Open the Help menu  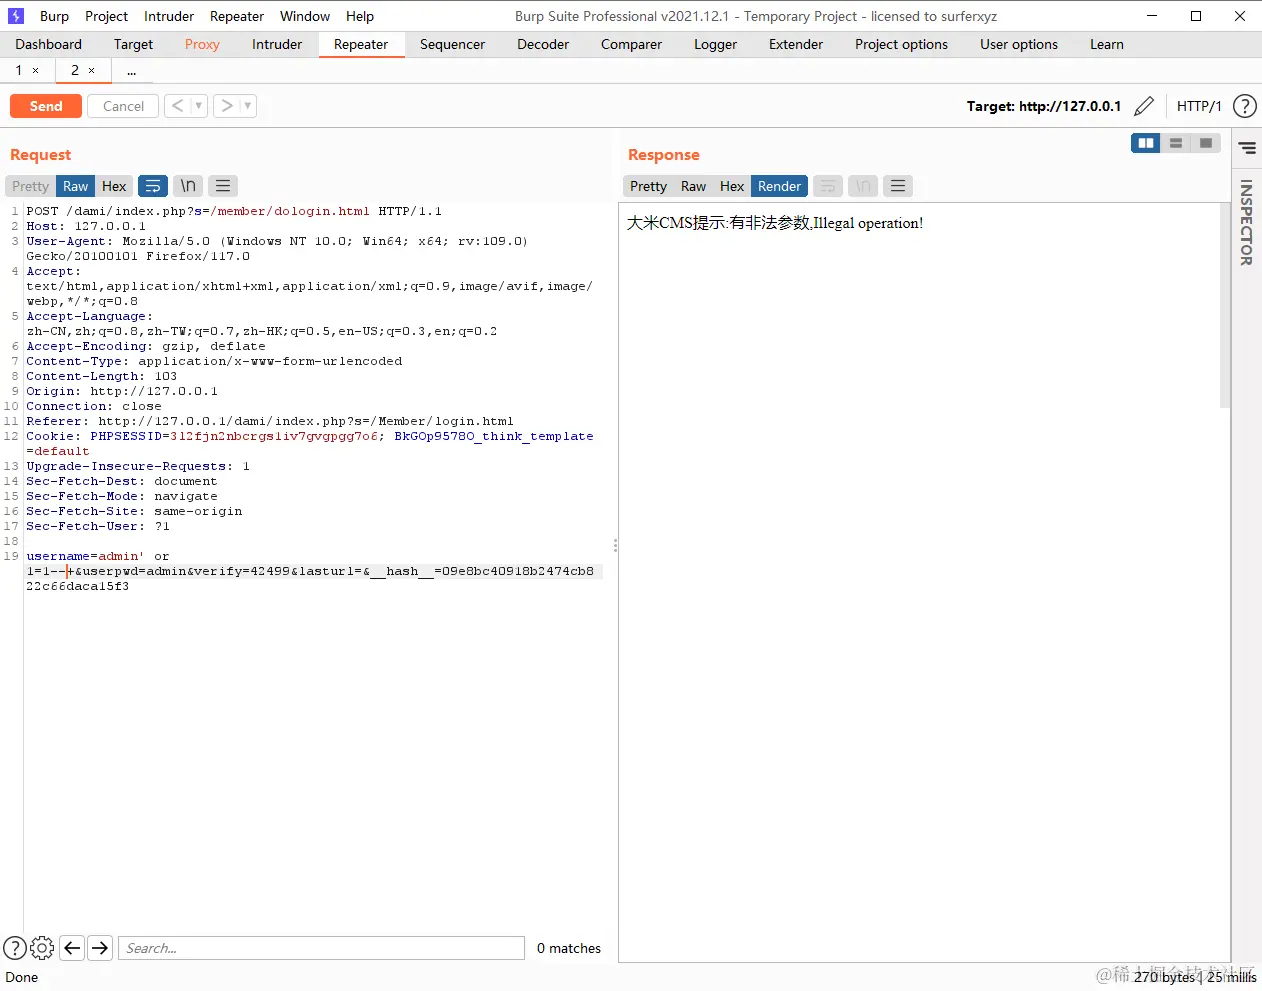[360, 16]
